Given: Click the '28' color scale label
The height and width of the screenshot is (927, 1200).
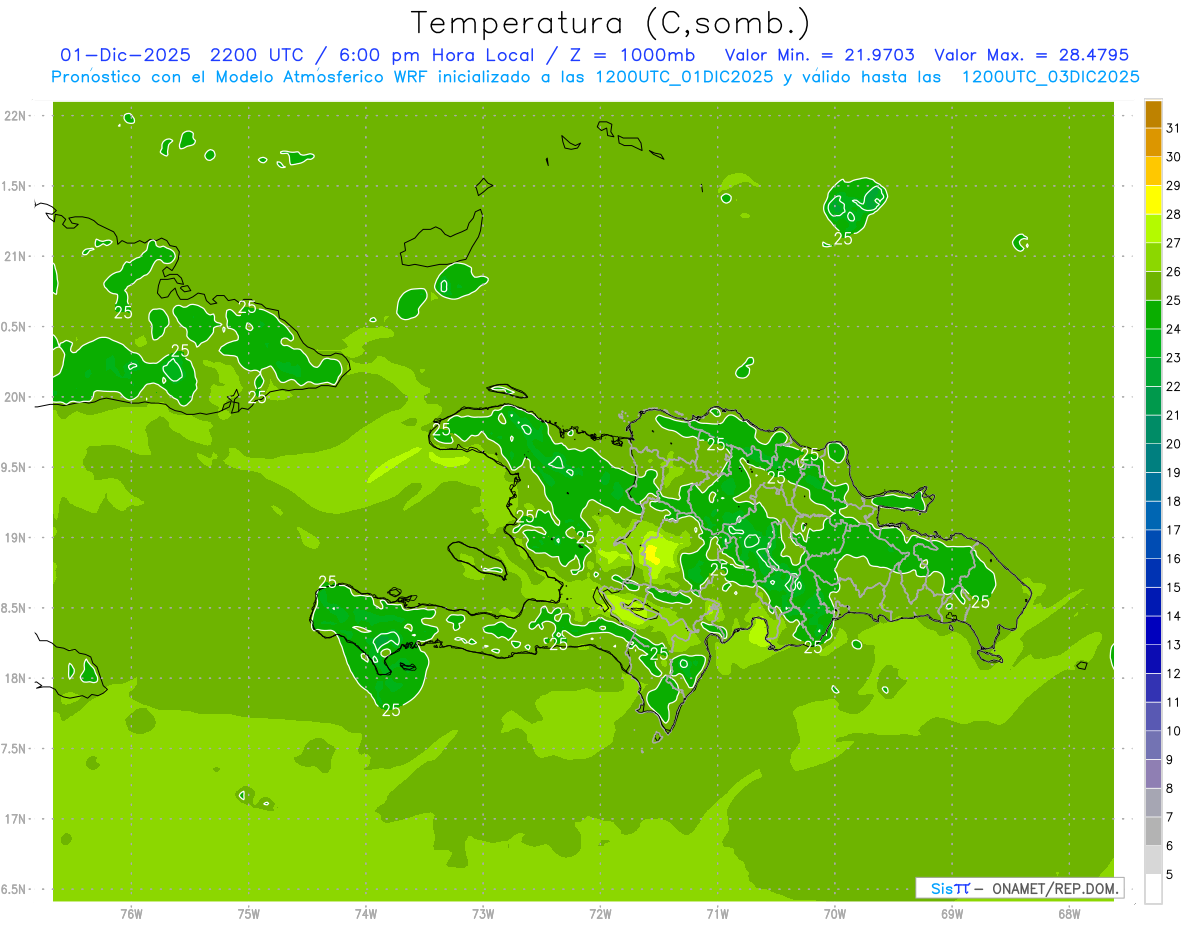Looking at the screenshot, I should tap(1174, 214).
